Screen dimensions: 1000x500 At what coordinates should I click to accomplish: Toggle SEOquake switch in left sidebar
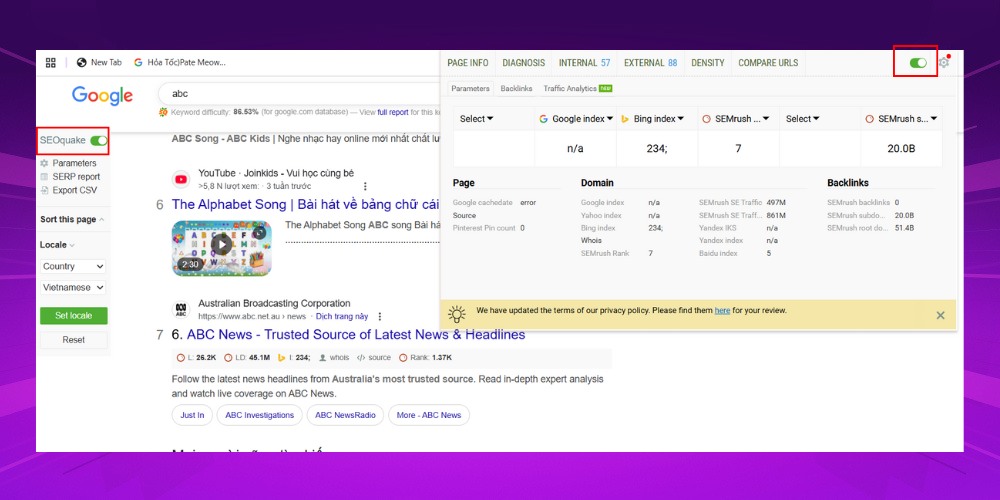[99, 140]
